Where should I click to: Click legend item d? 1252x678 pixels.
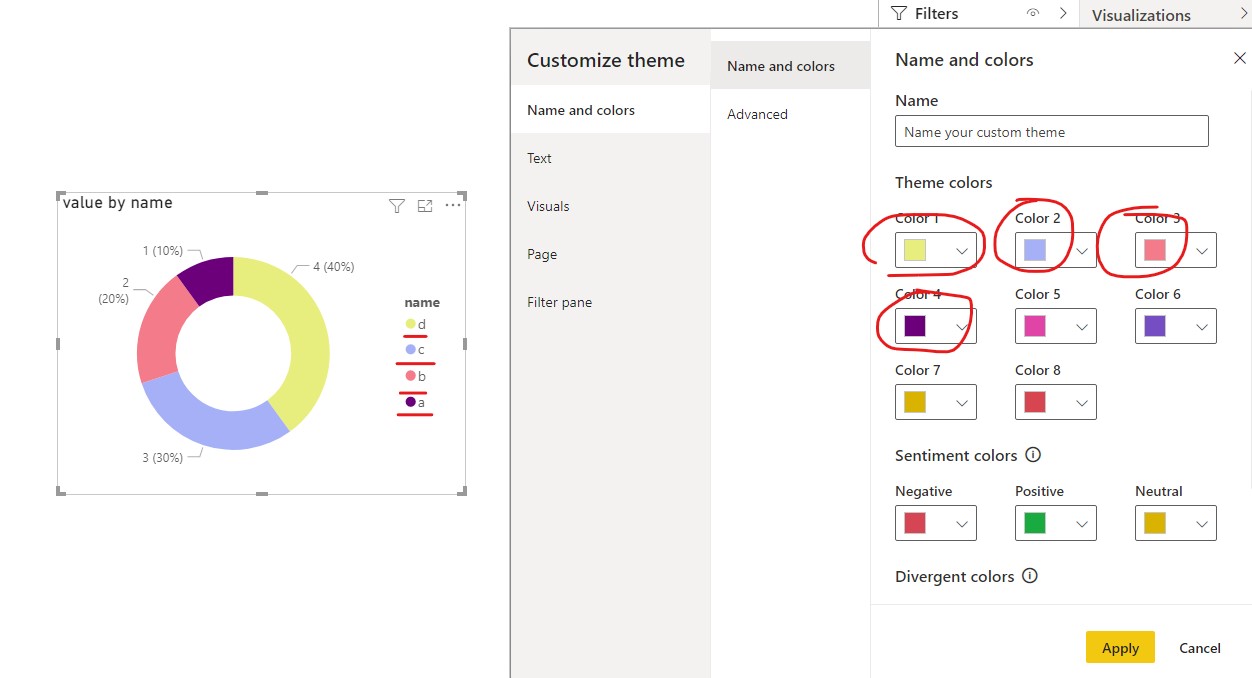[415, 324]
